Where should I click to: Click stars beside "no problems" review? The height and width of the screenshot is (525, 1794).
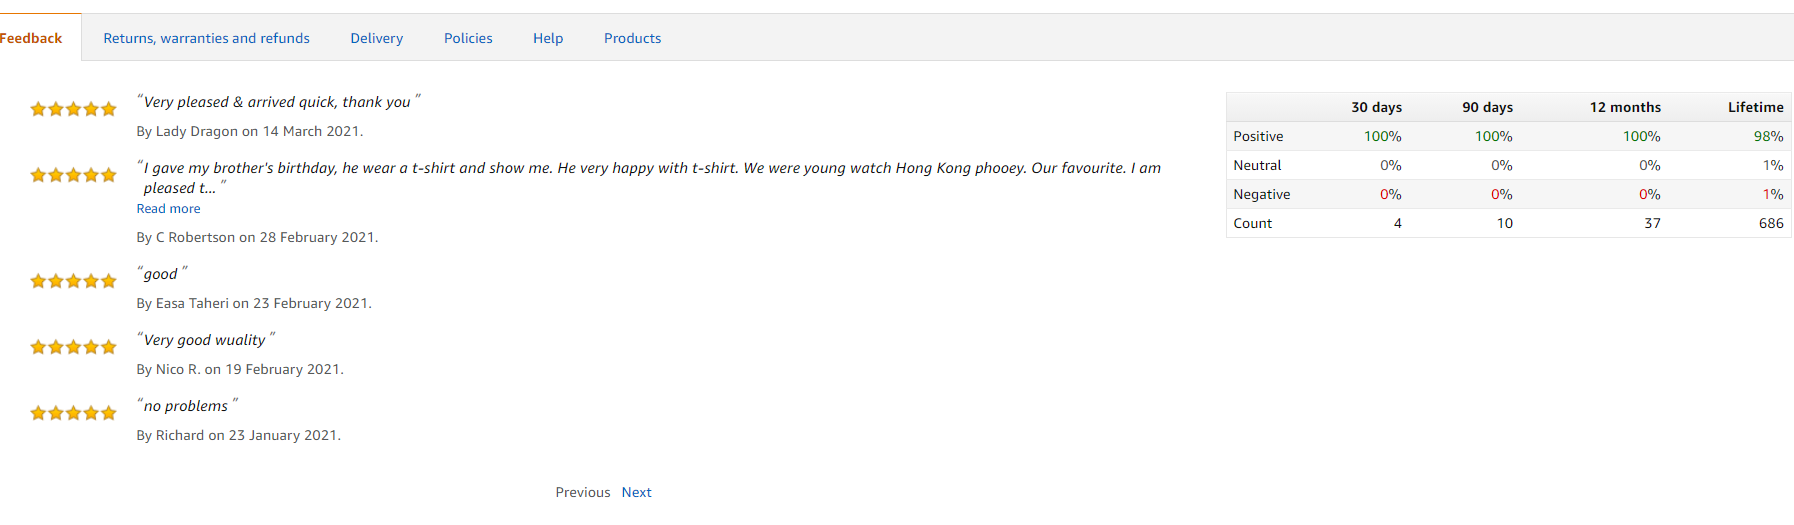[x=73, y=413]
